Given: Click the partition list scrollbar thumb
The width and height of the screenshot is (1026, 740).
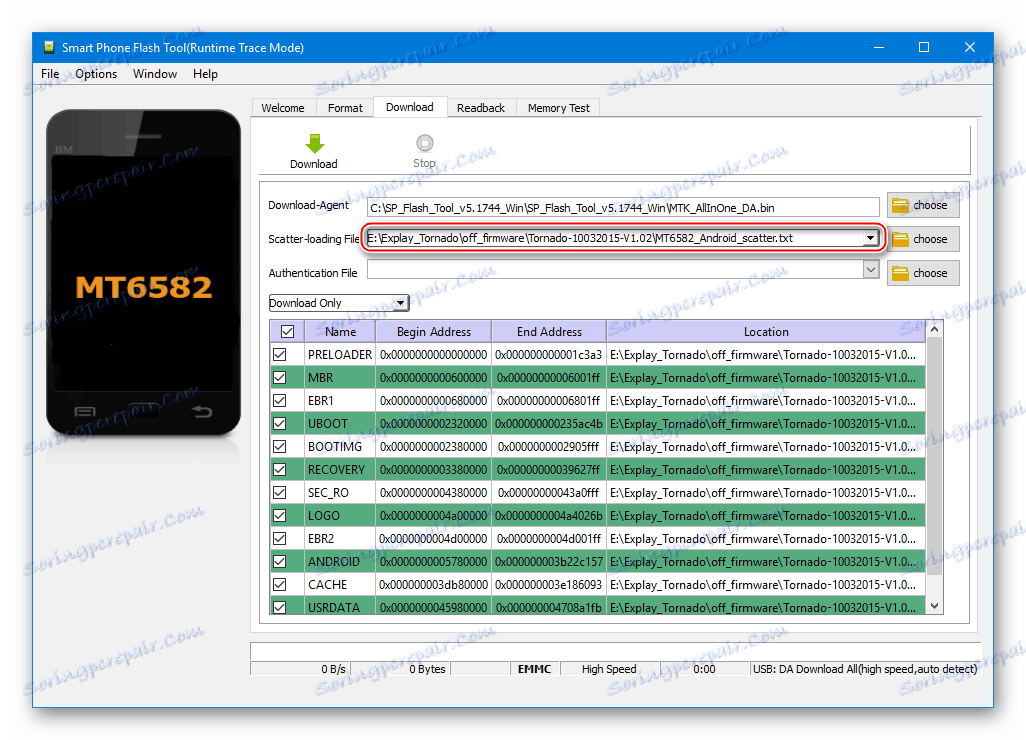Looking at the screenshot, I should [x=934, y=457].
